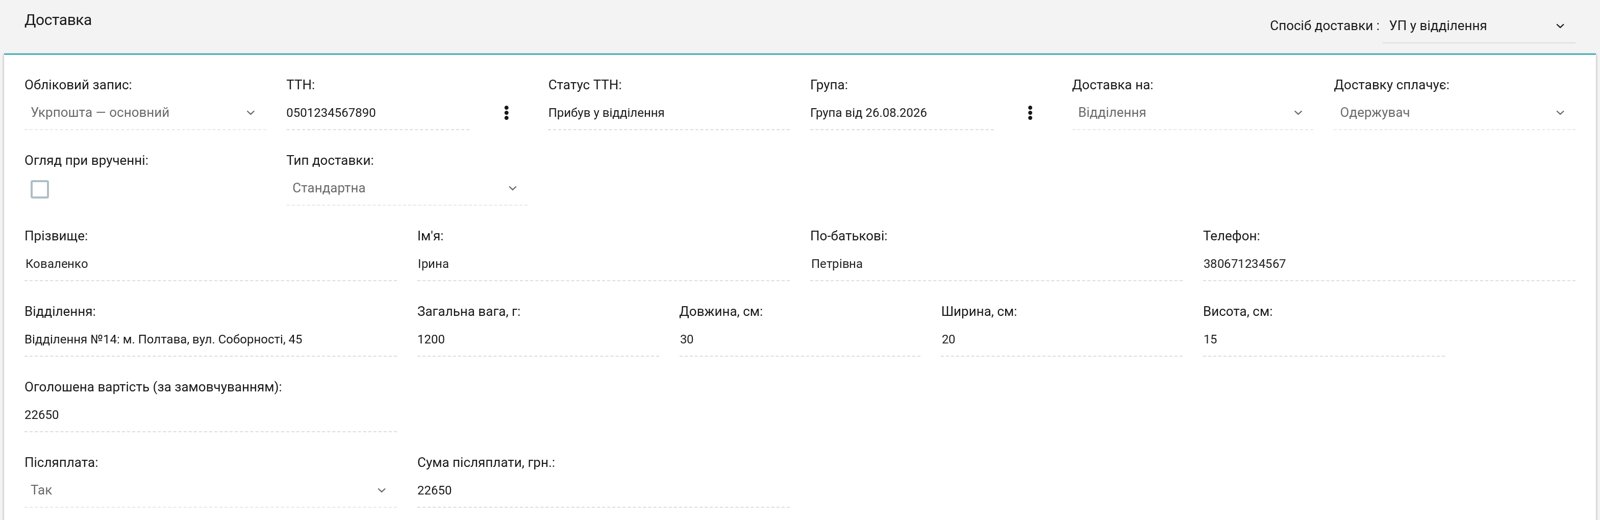Click the Ім'я field with Ірина
The width and height of the screenshot is (1600, 520).
coord(603,264)
